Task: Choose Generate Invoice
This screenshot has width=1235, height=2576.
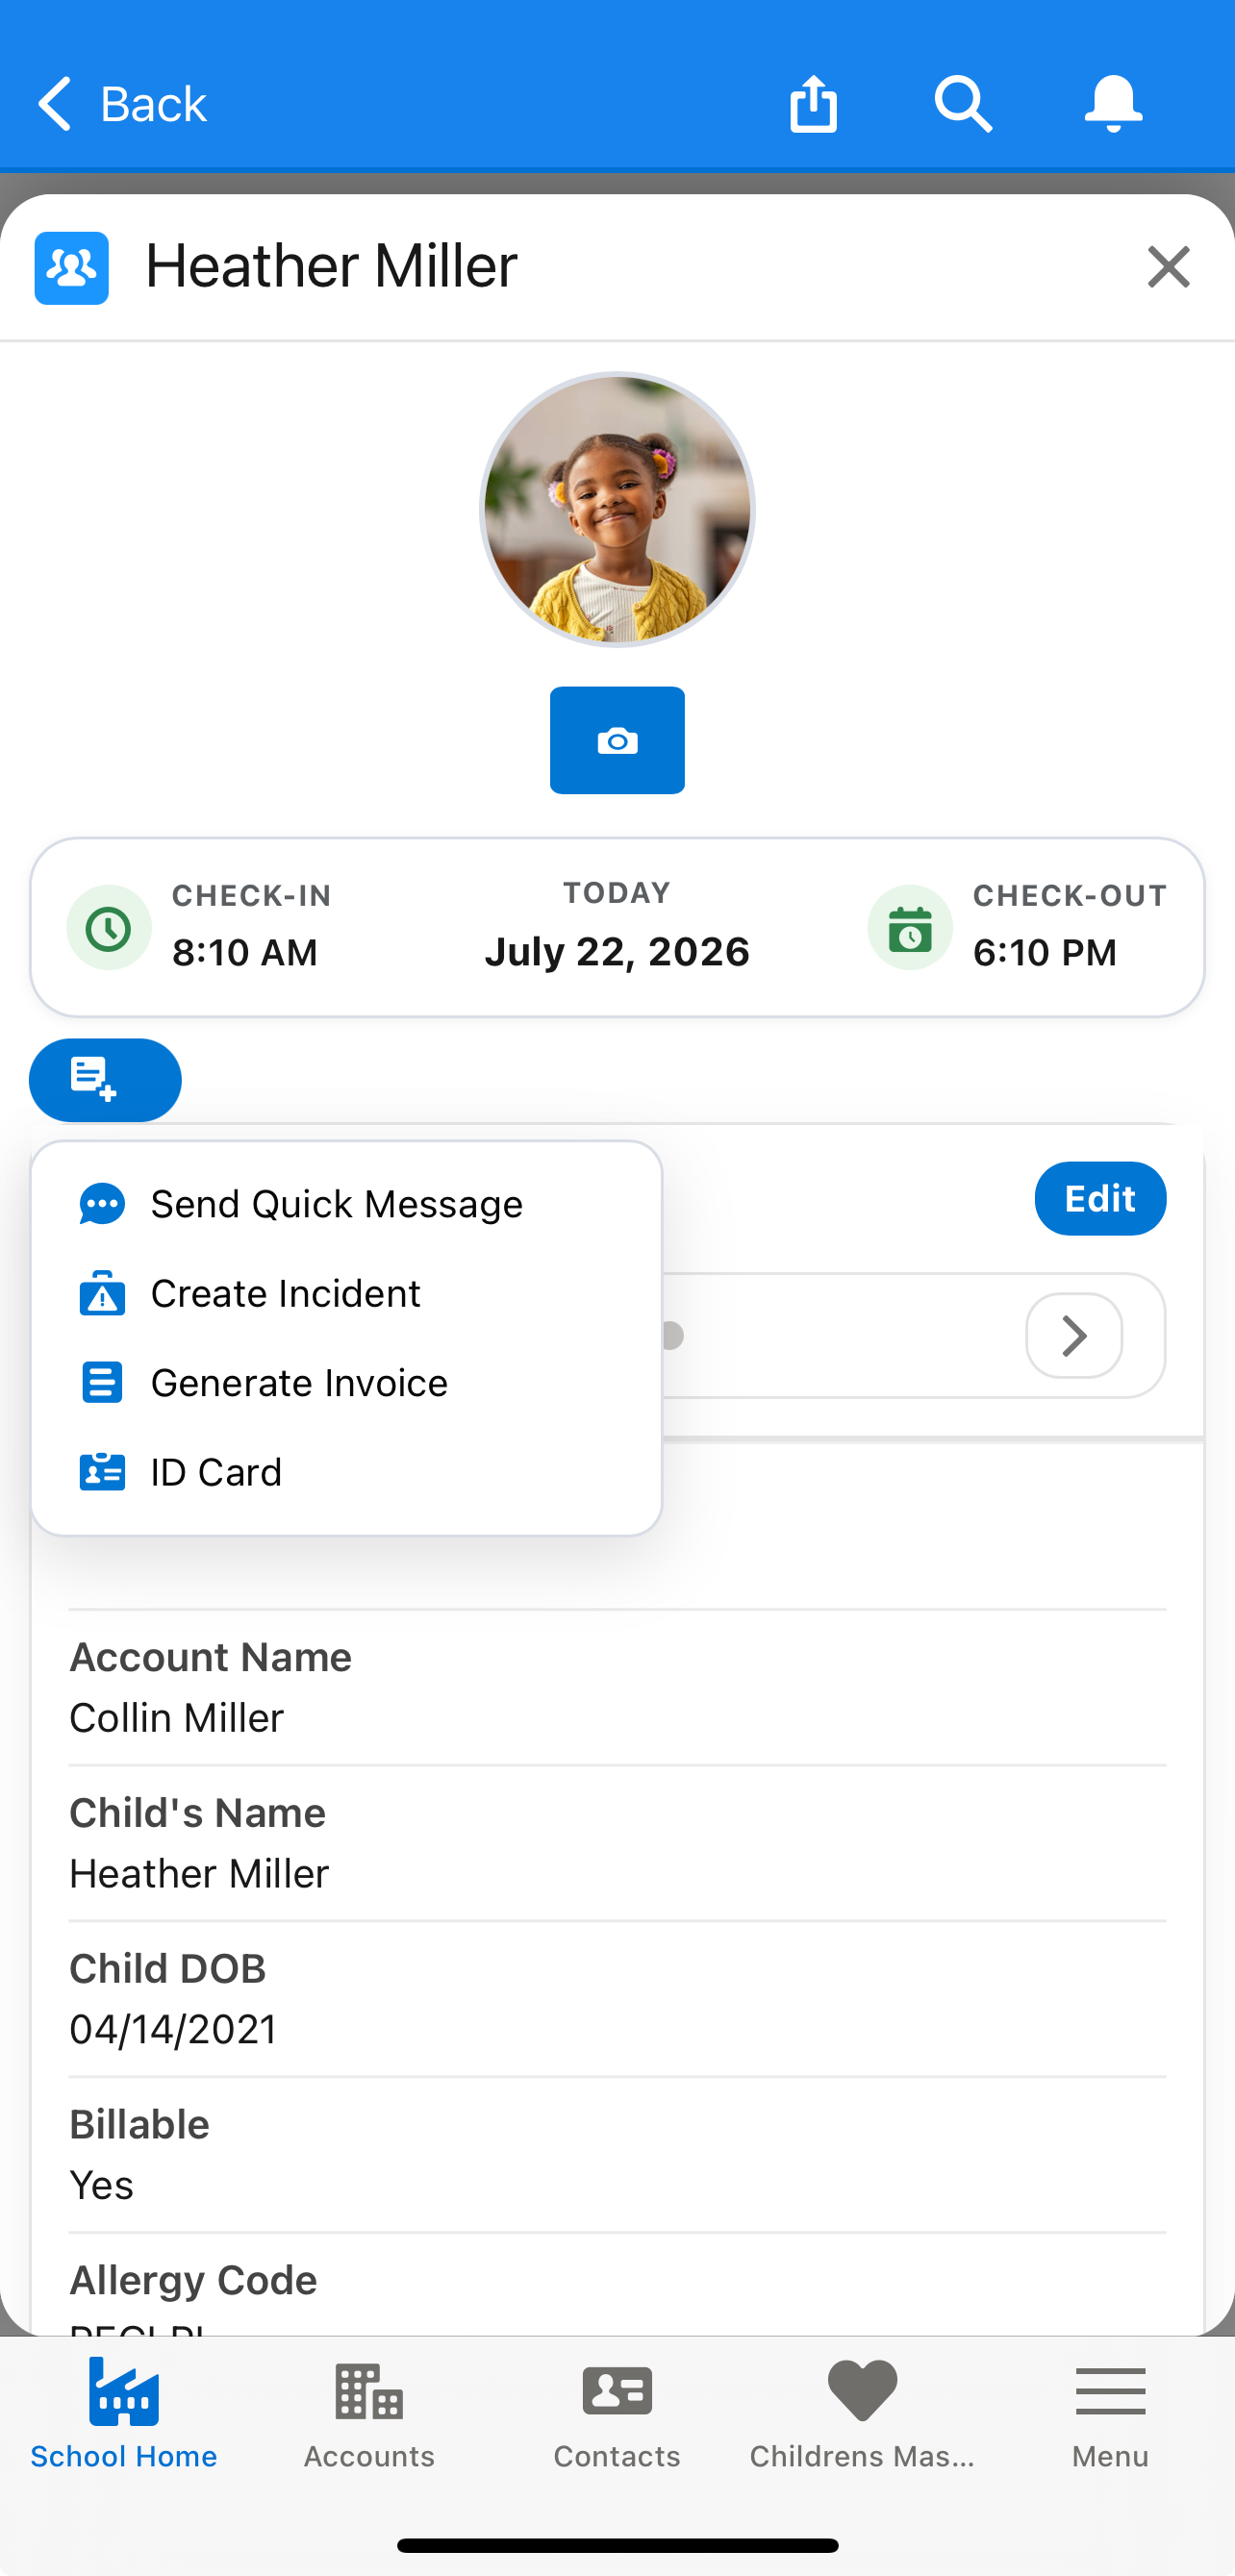Action: tap(346, 1383)
